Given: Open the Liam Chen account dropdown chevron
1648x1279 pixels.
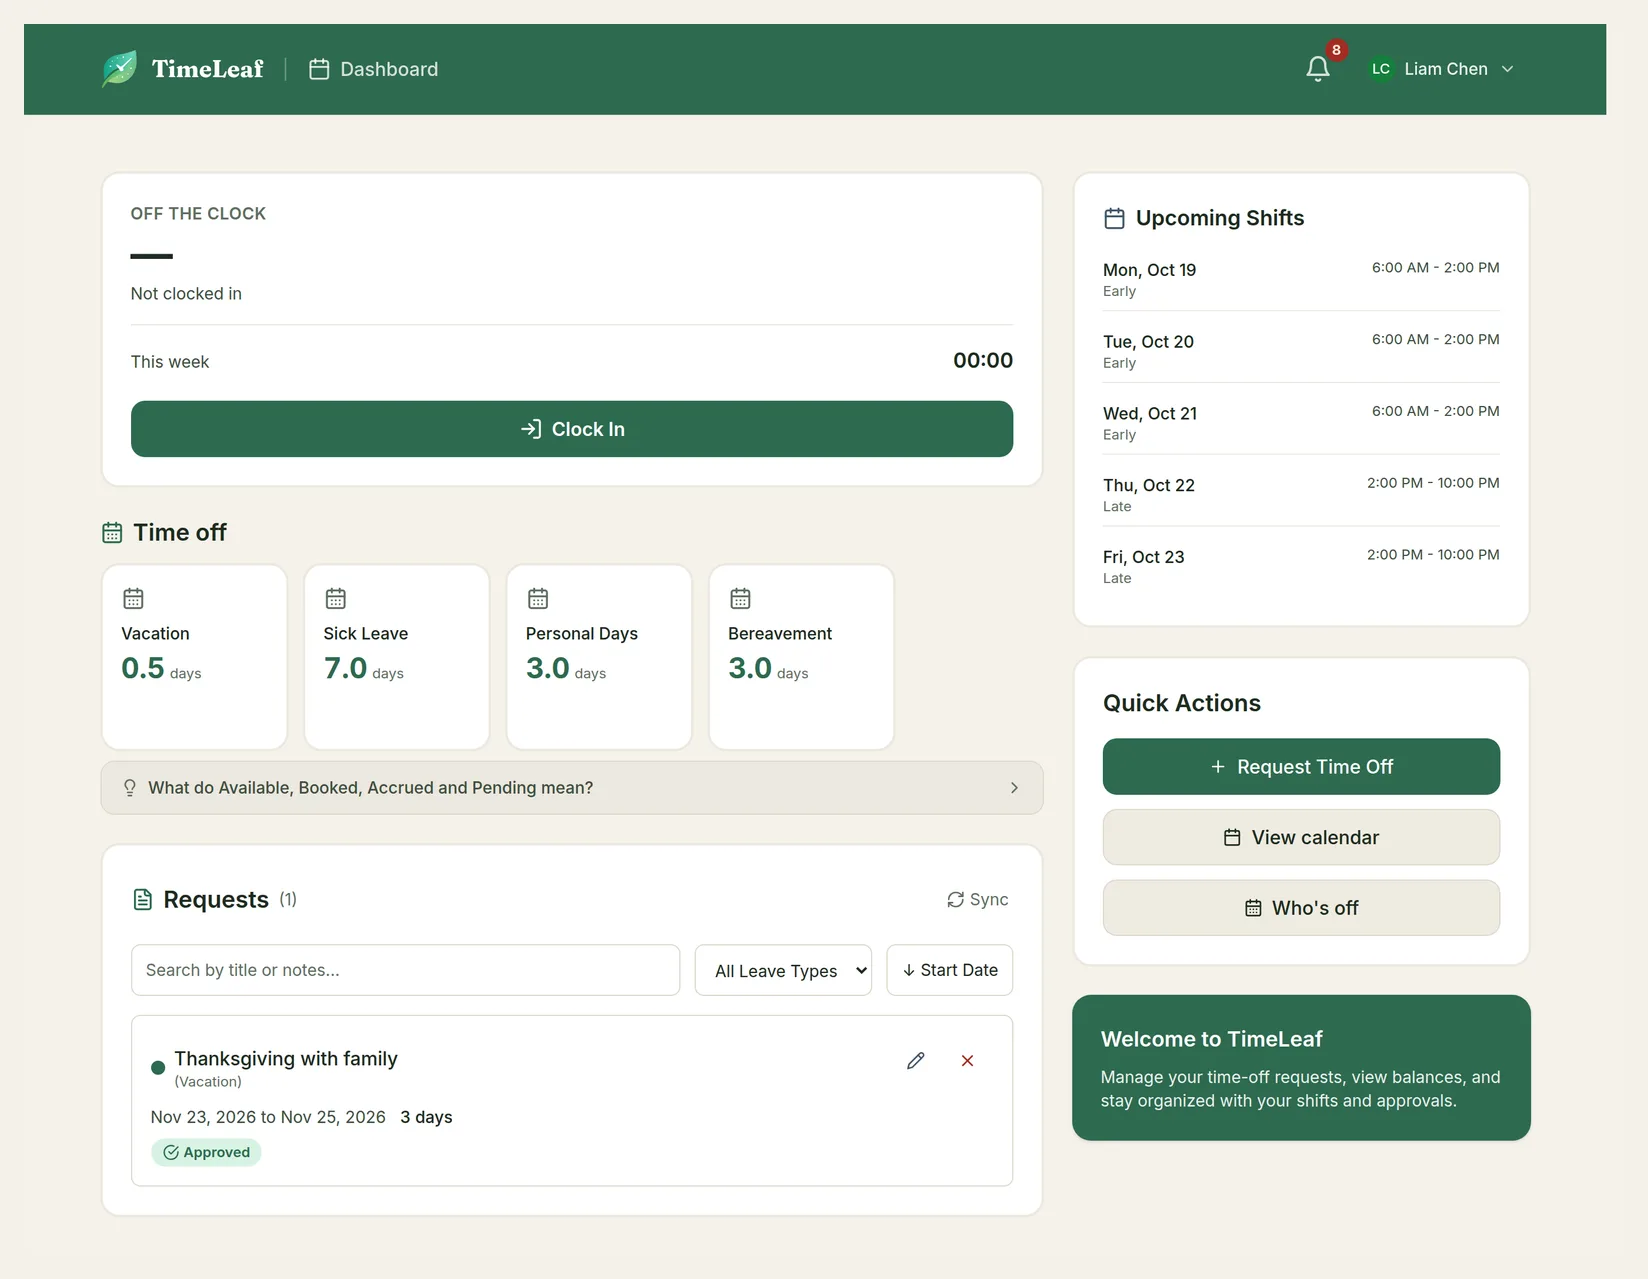Looking at the screenshot, I should coord(1507,69).
